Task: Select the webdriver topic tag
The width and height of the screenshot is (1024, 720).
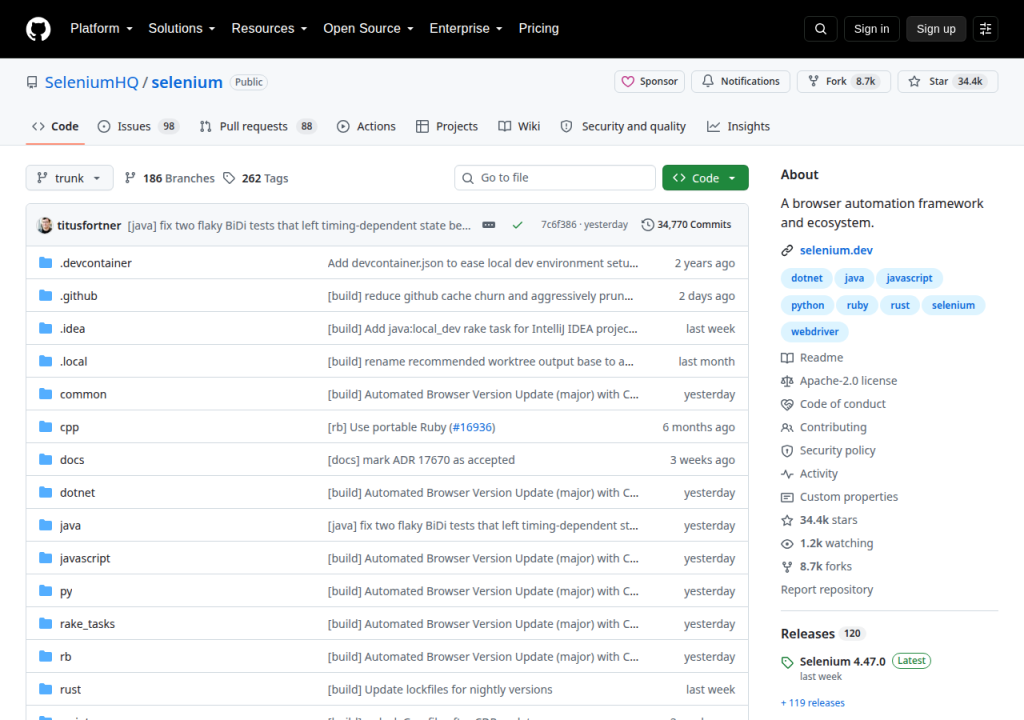Action: click(x=814, y=332)
